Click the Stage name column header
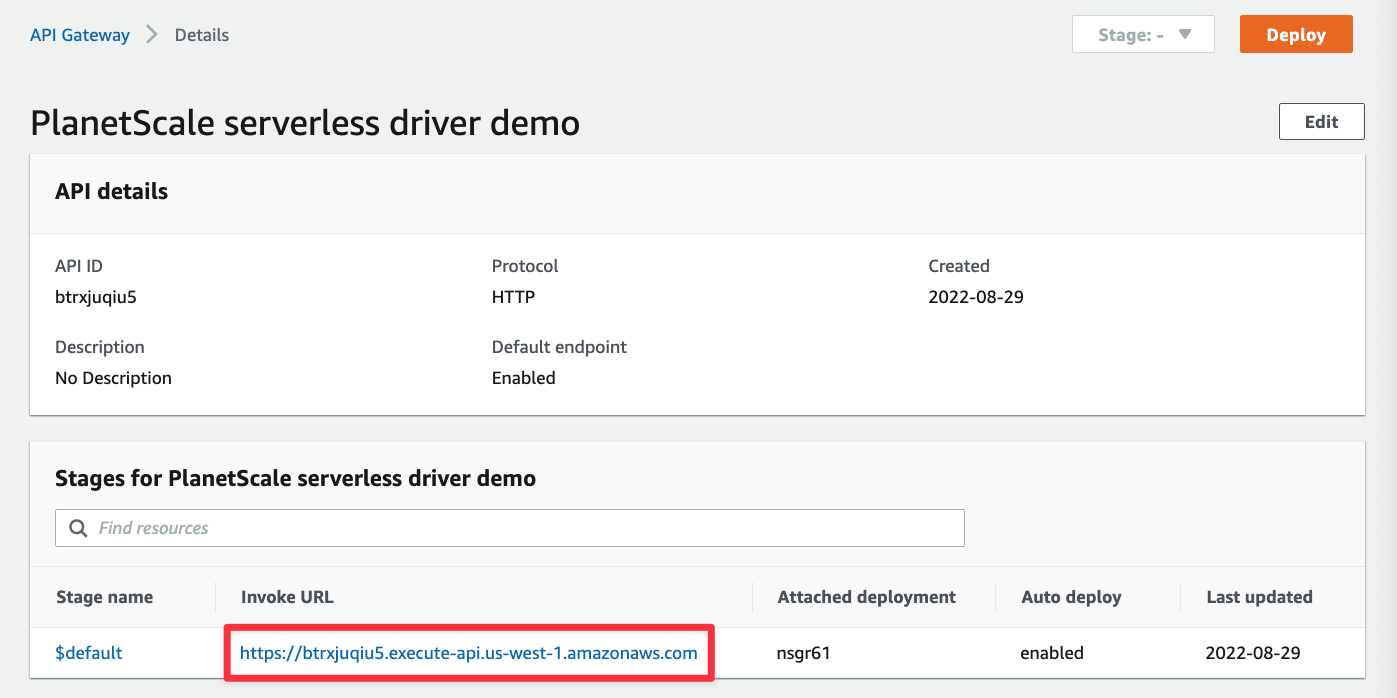 pyautogui.click(x=104, y=597)
